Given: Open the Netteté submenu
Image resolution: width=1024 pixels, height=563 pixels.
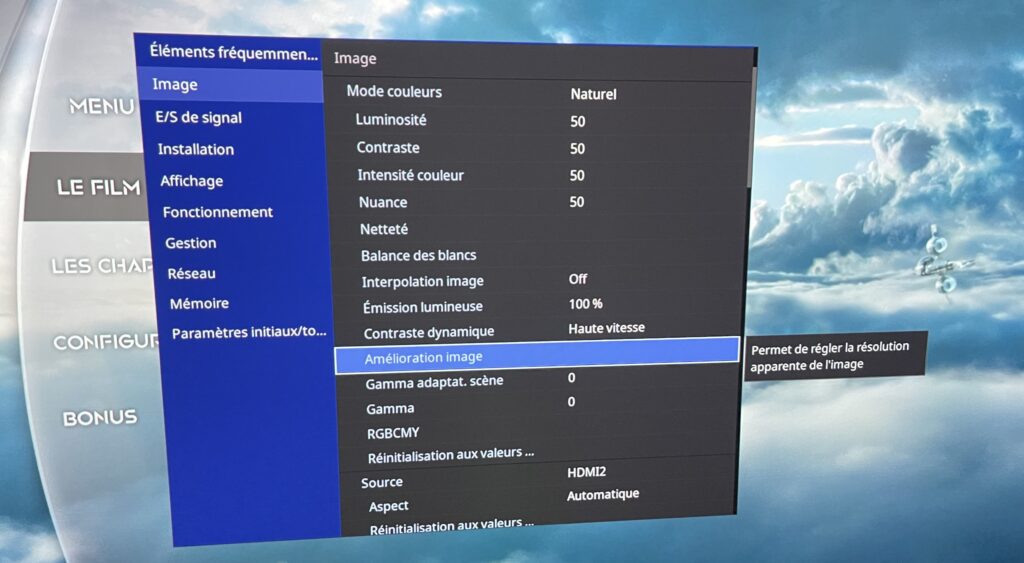Looking at the screenshot, I should 384,229.
